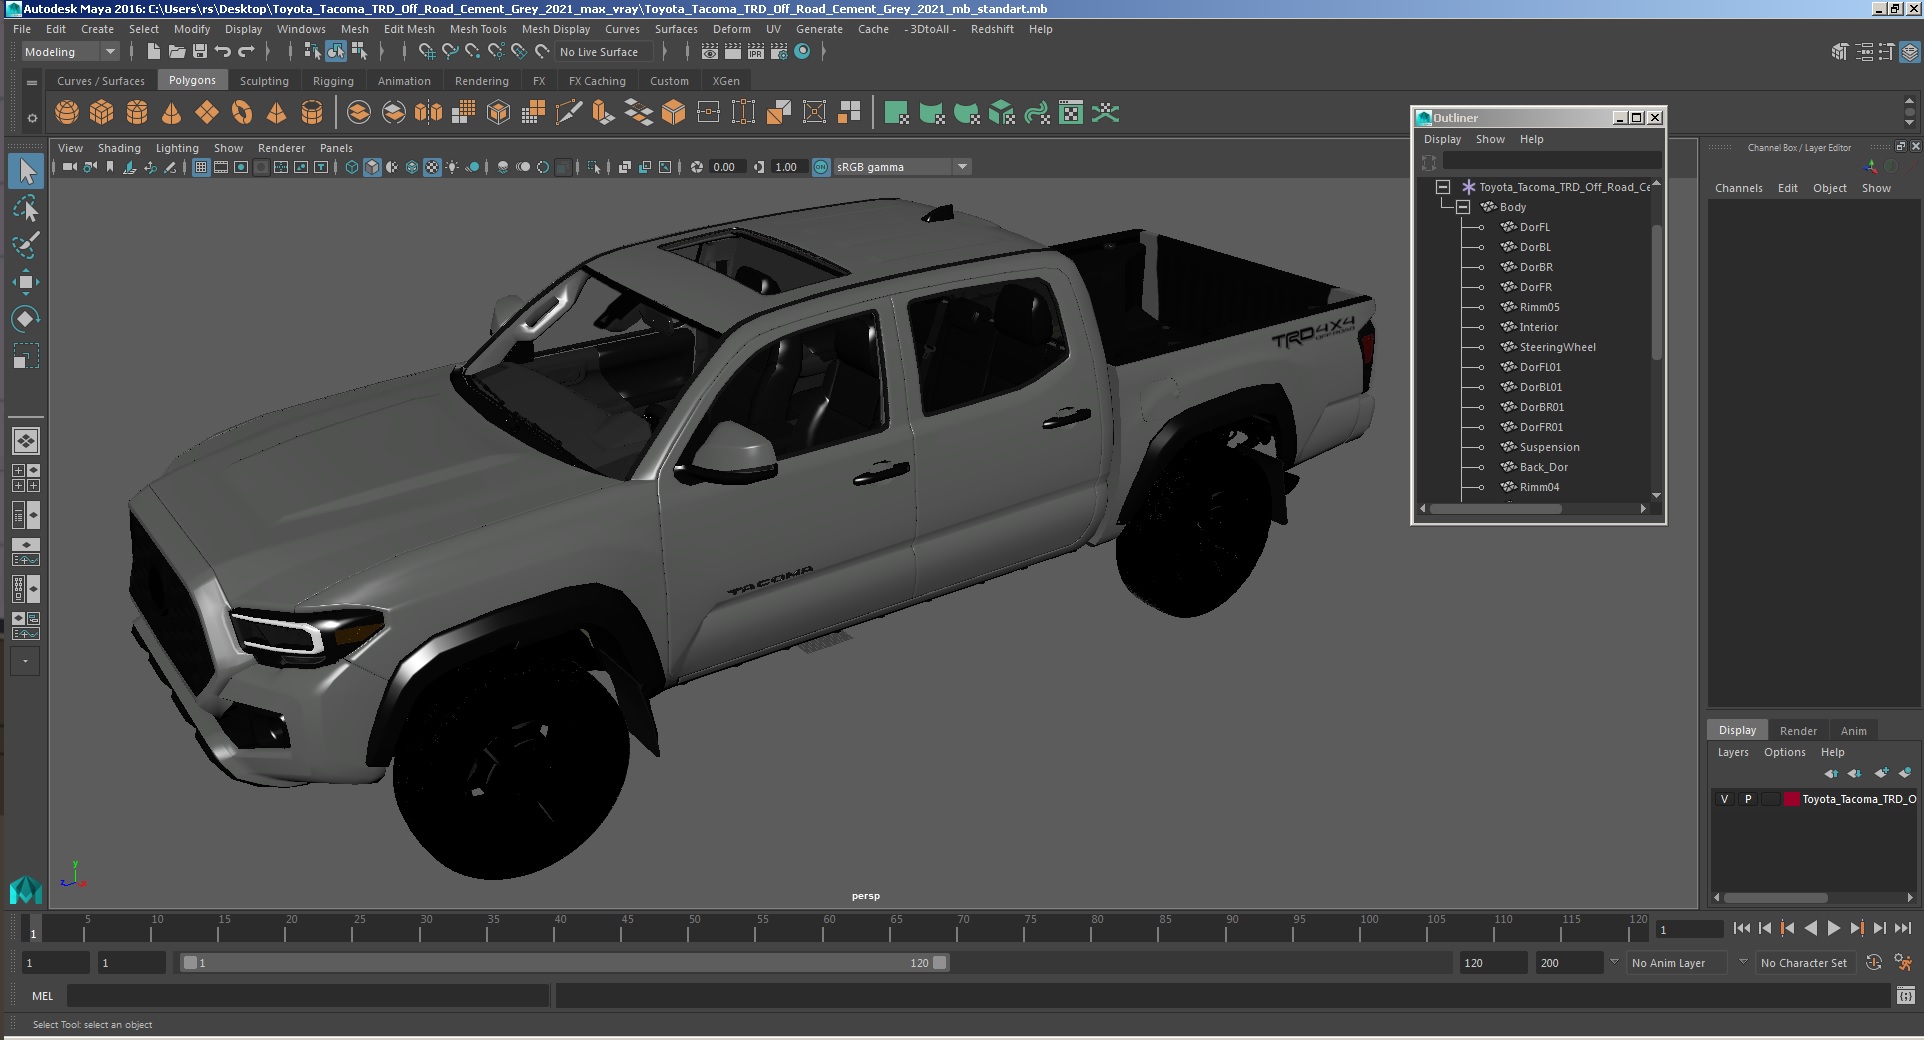Create a polygon cone from the shelf
Viewport: 1924px width, 1040px height.
[x=172, y=113]
